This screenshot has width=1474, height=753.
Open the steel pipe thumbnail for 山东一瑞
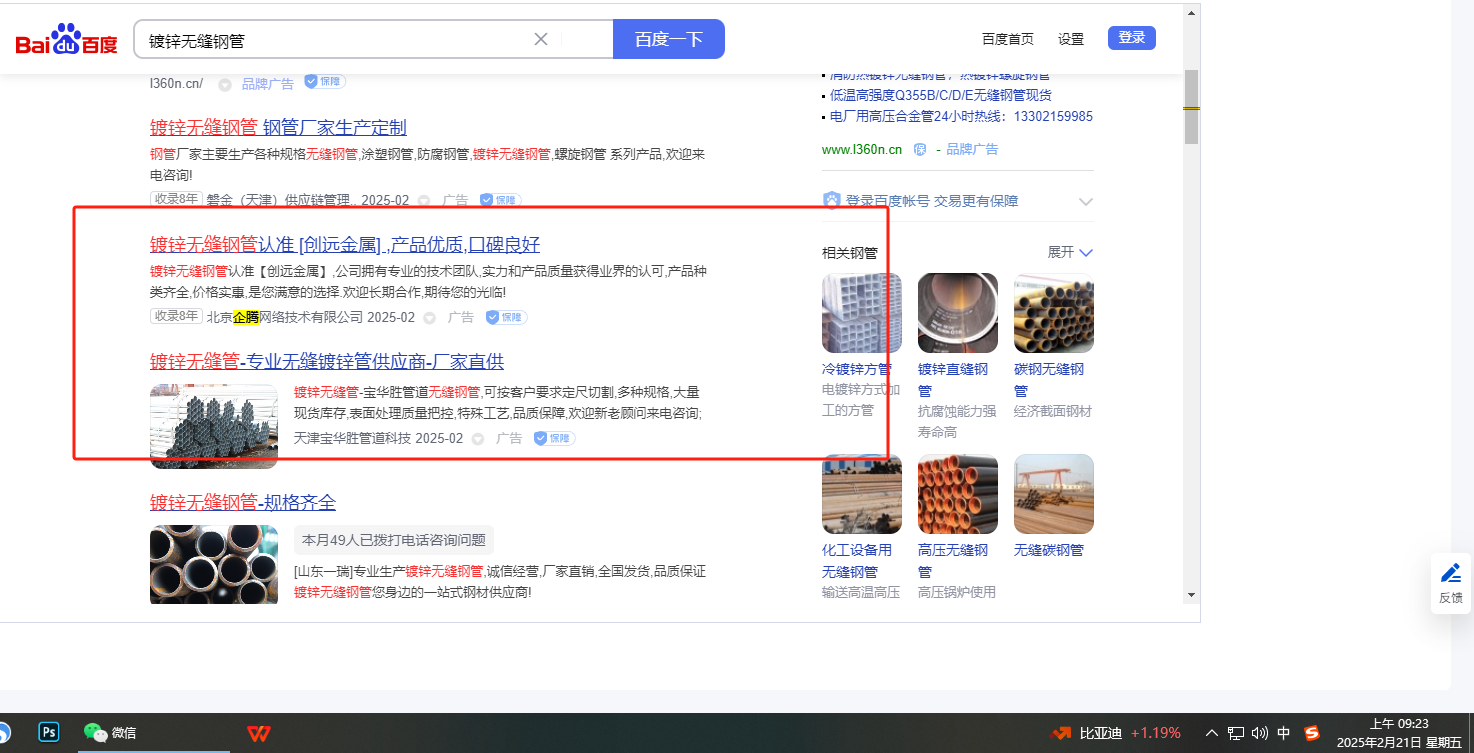click(214, 564)
